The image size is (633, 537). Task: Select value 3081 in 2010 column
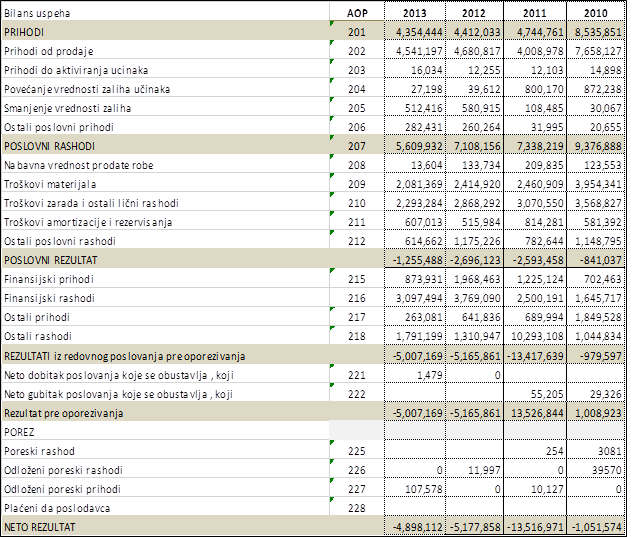pyautogui.click(x=610, y=451)
